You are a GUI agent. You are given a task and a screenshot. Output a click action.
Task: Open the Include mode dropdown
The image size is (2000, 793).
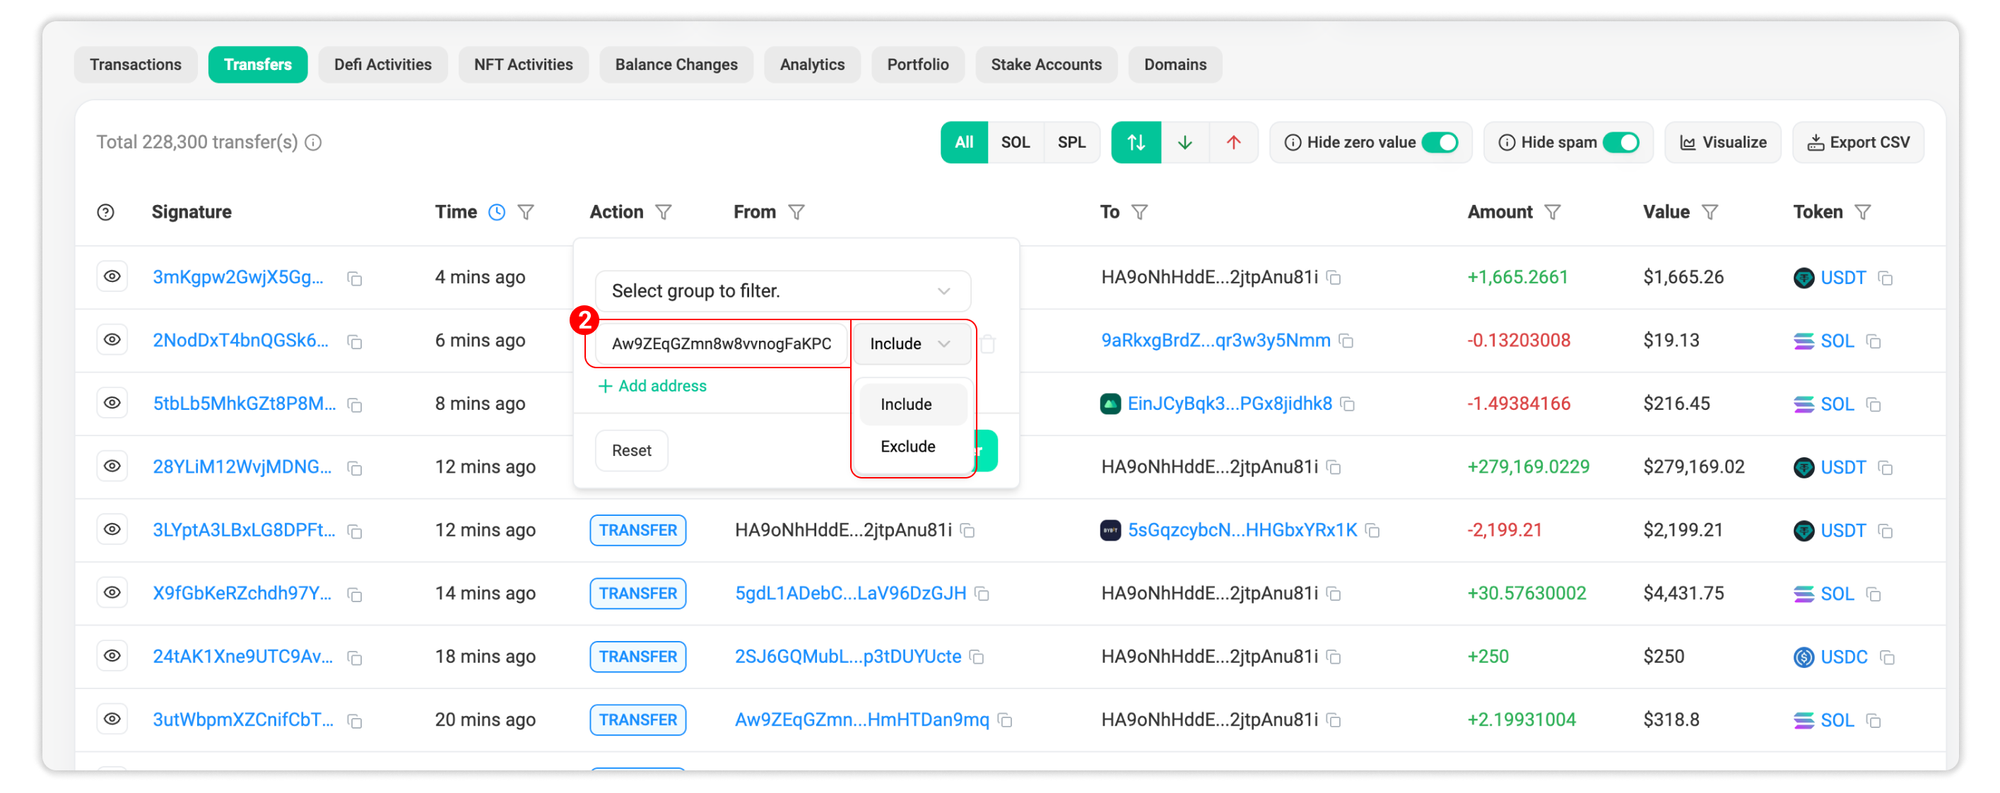[910, 344]
